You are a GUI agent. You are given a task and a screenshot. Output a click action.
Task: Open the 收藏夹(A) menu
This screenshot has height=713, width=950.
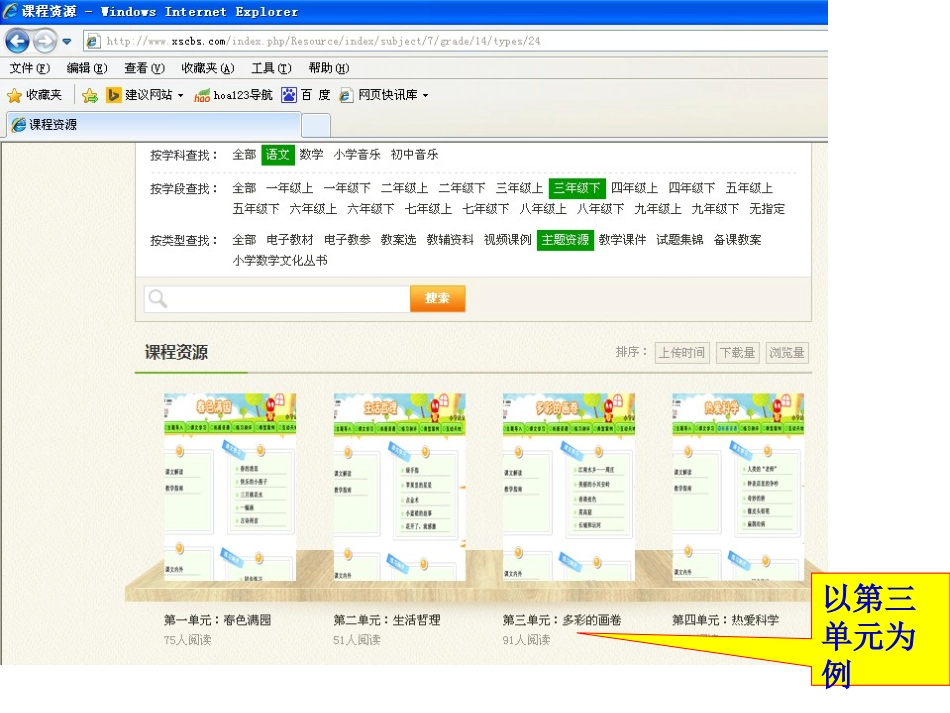pos(208,68)
